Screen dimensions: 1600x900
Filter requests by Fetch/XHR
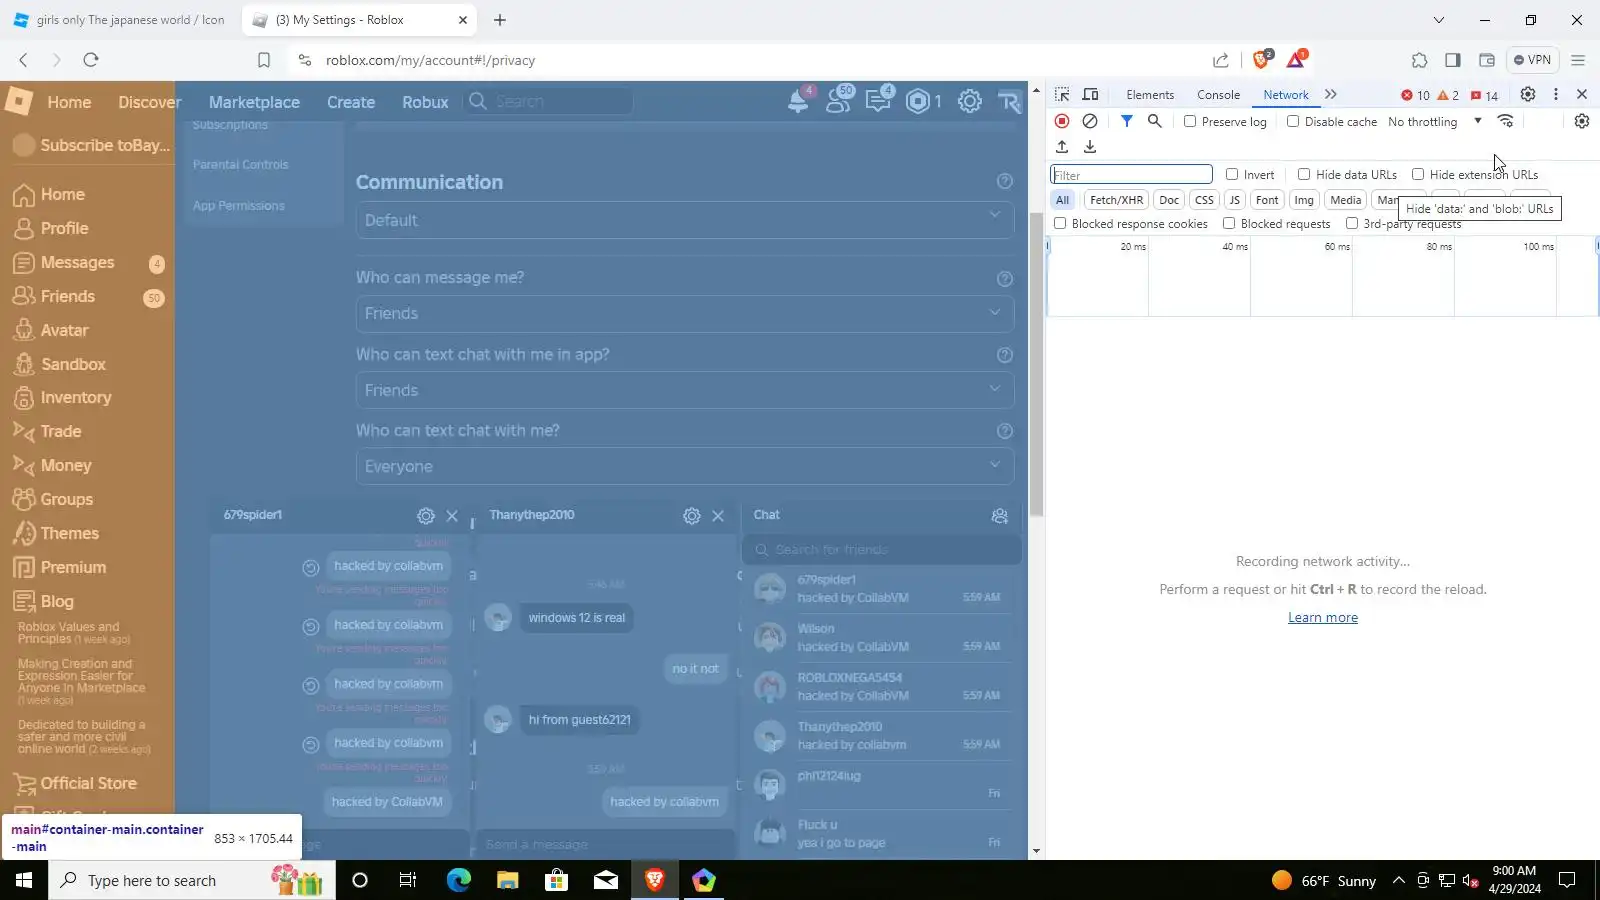tap(1116, 200)
